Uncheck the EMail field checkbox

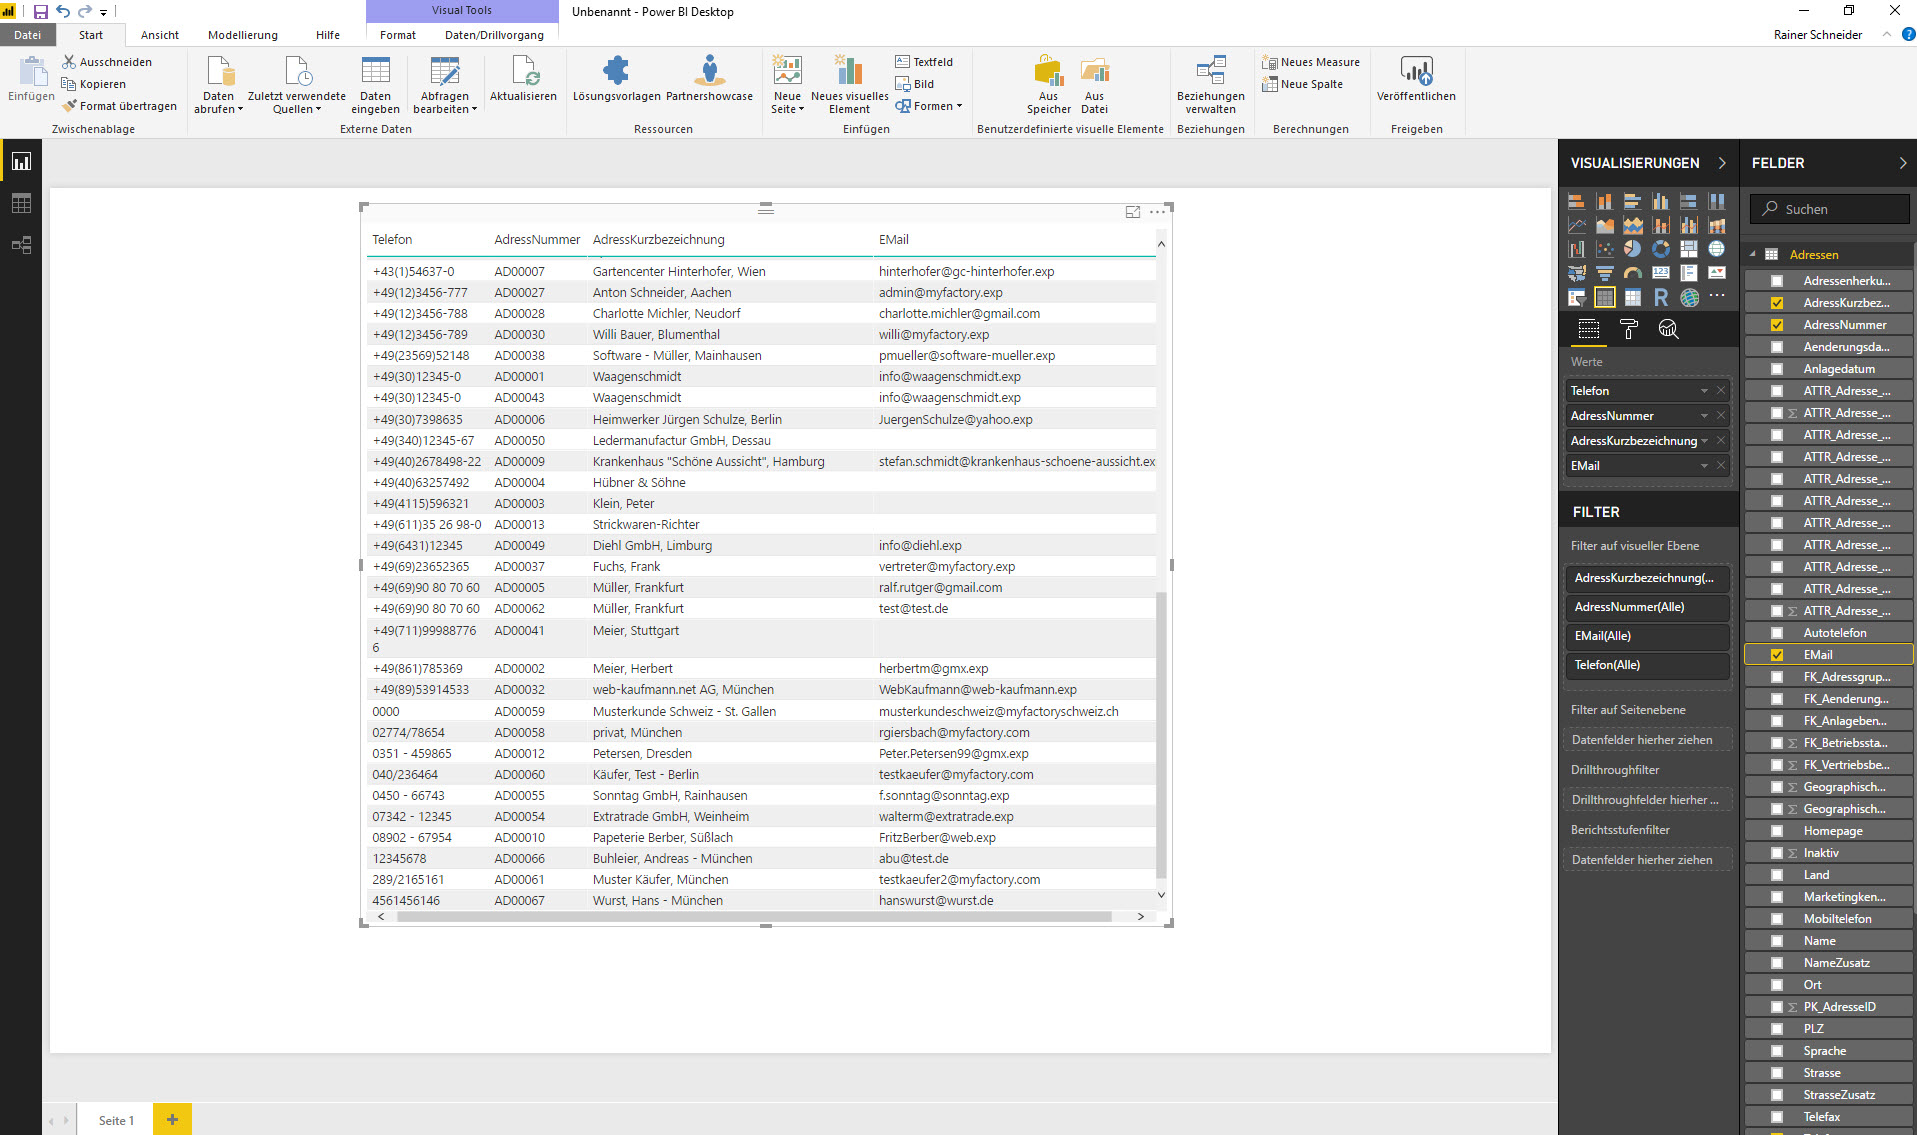(1777, 655)
